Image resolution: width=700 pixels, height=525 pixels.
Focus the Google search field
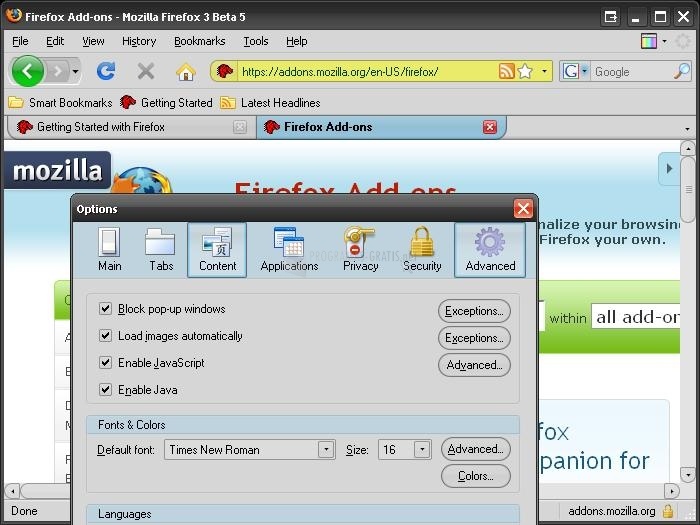(631, 71)
